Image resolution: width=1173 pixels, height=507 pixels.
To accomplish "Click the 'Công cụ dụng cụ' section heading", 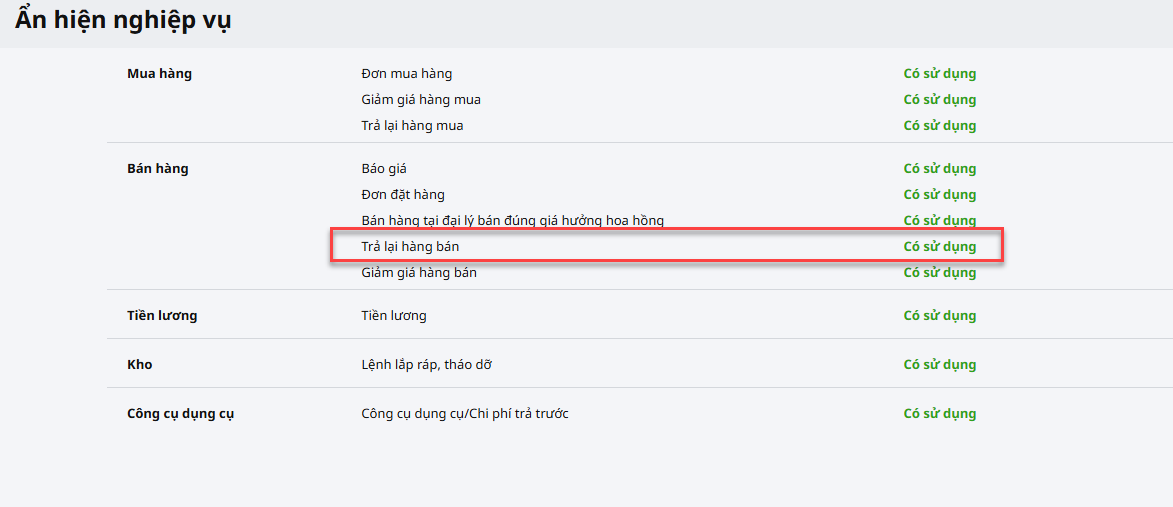I will (x=181, y=414).
